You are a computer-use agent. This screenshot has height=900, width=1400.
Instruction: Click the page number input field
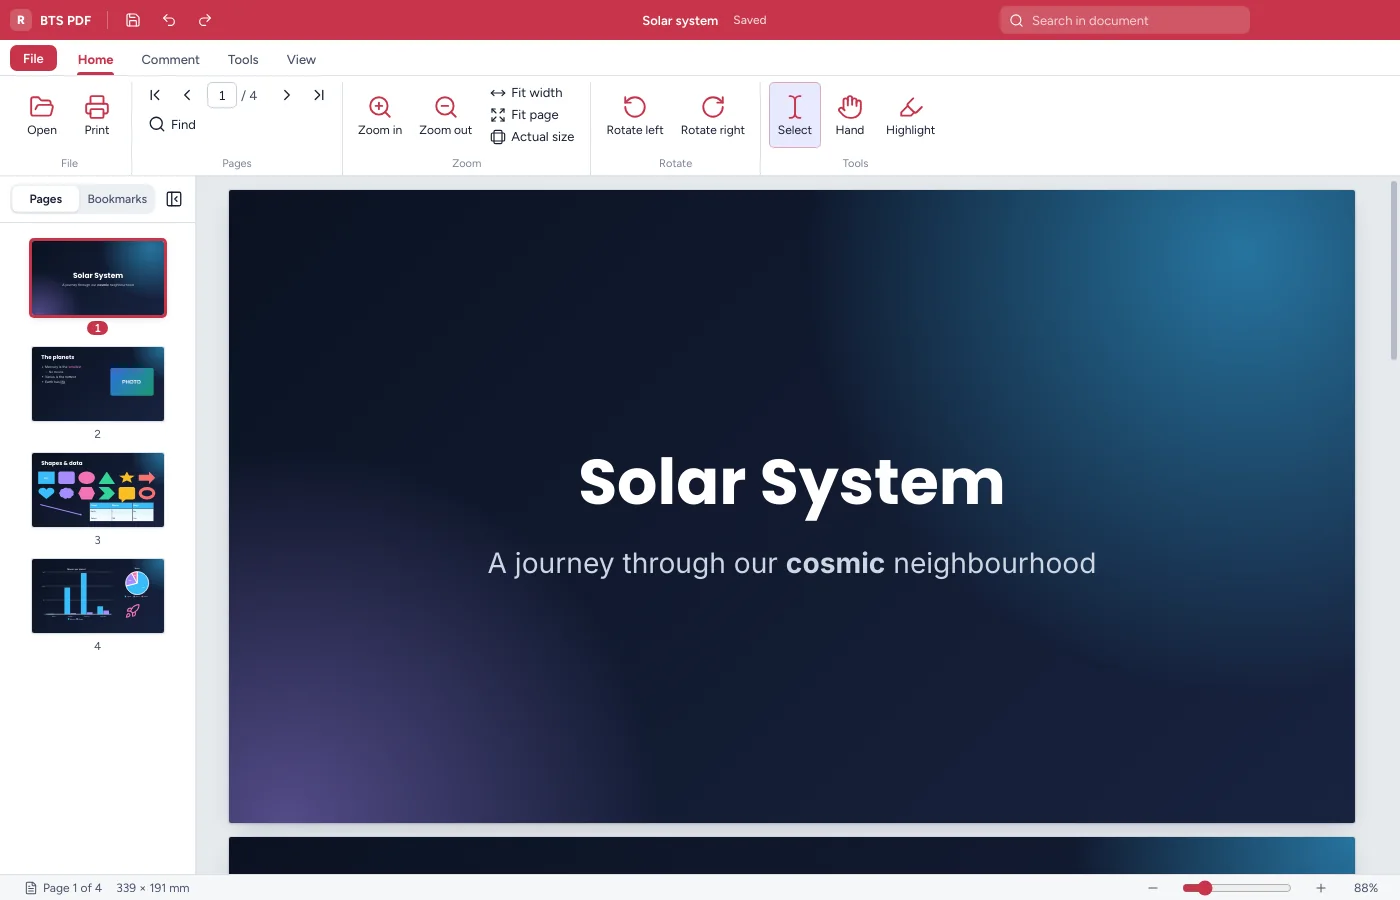pos(222,95)
